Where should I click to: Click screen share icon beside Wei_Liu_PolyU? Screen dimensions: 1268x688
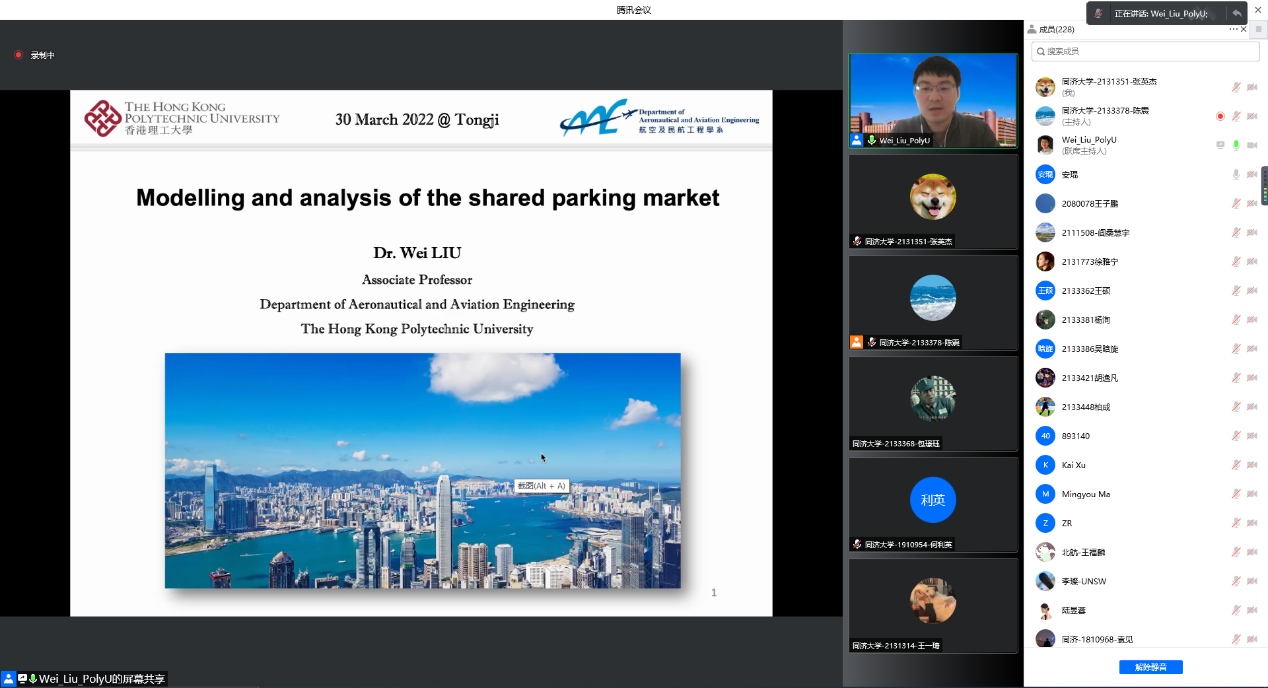coord(1220,145)
